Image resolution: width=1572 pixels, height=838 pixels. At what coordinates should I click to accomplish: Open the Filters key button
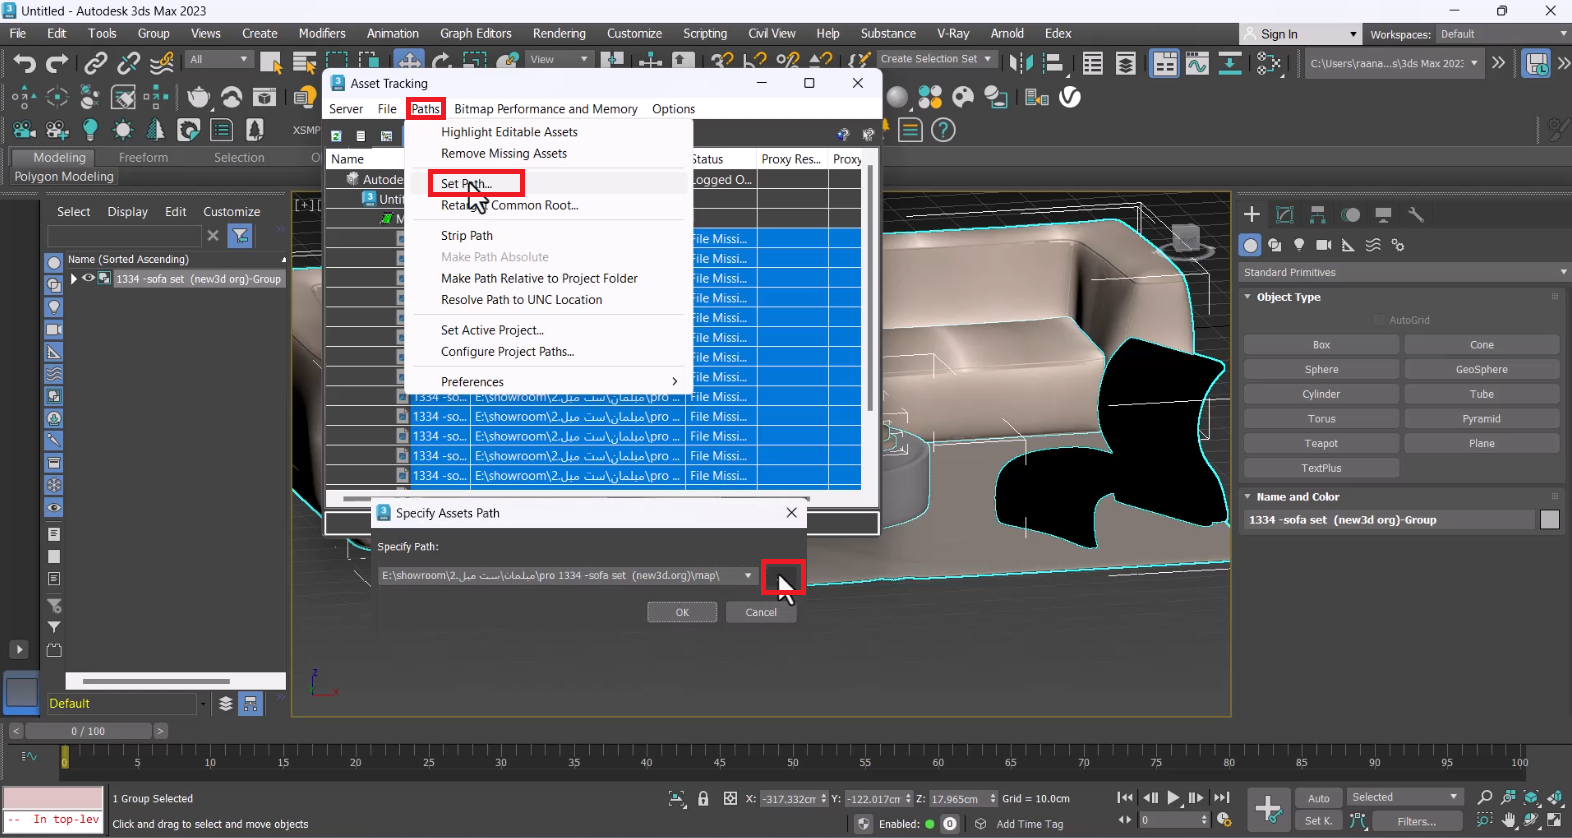click(1416, 821)
